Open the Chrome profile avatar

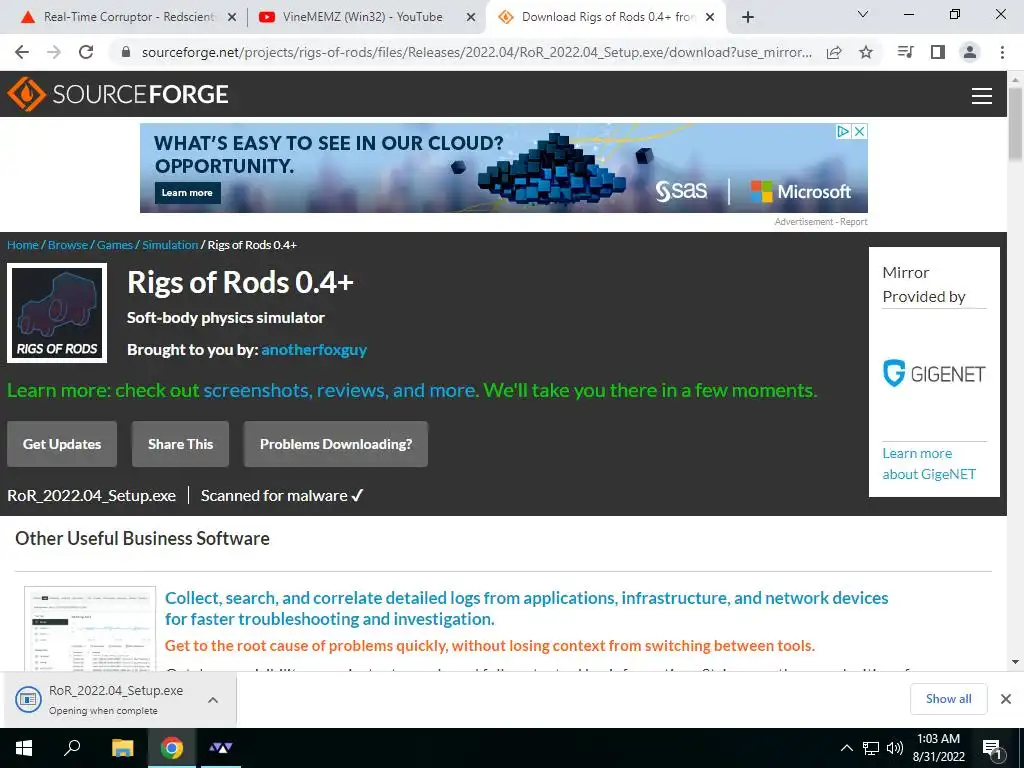pyautogui.click(x=970, y=52)
